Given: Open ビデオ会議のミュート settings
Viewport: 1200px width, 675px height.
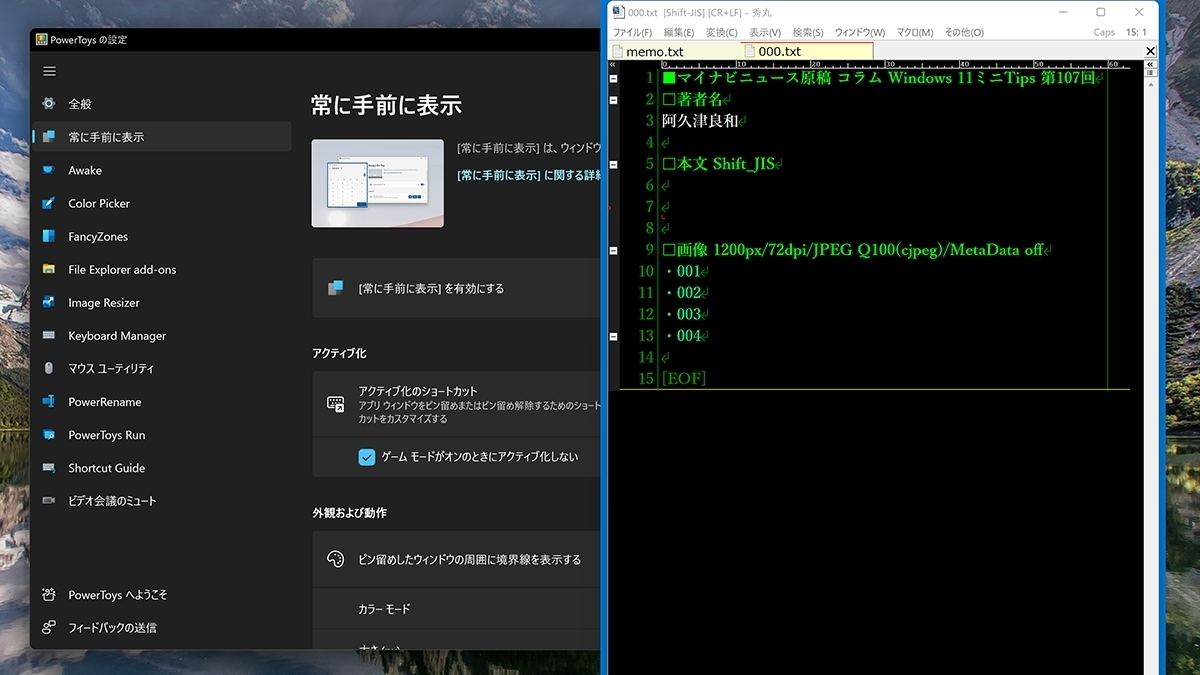Looking at the screenshot, I should click(x=162, y=501).
